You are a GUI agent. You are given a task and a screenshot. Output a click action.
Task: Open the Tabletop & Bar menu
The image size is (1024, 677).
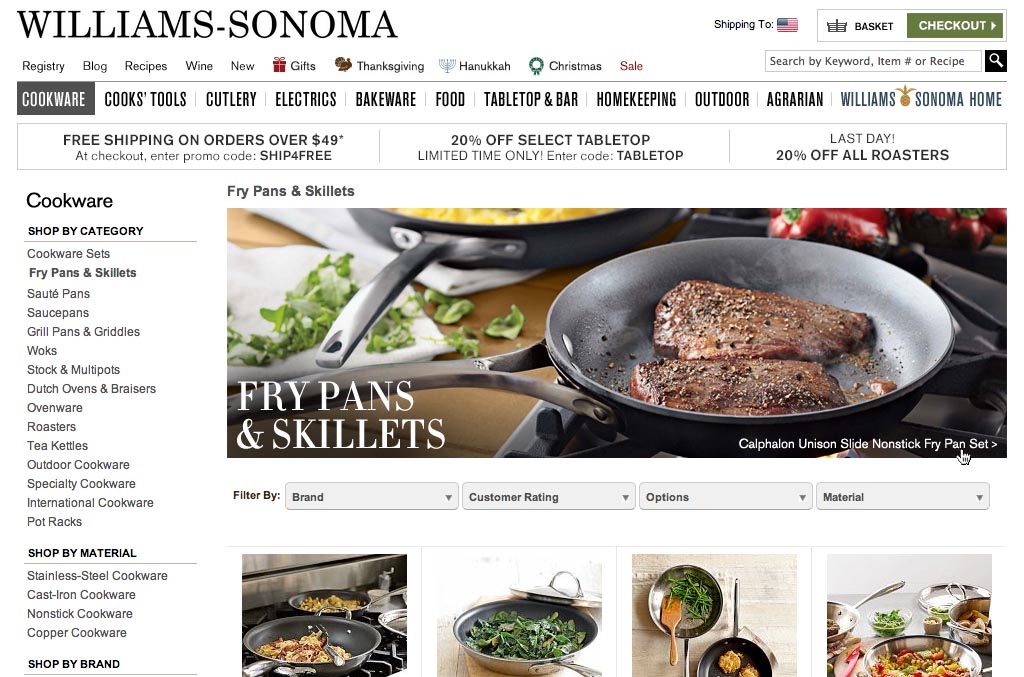531,99
